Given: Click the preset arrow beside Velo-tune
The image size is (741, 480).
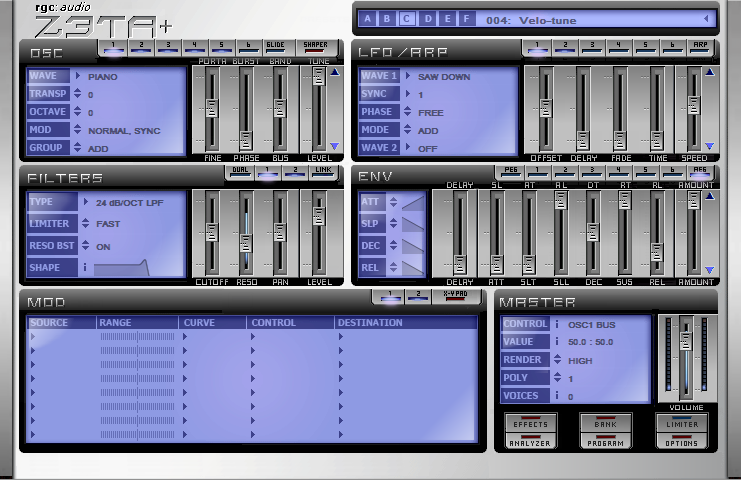Looking at the screenshot, I should click(x=706, y=19).
